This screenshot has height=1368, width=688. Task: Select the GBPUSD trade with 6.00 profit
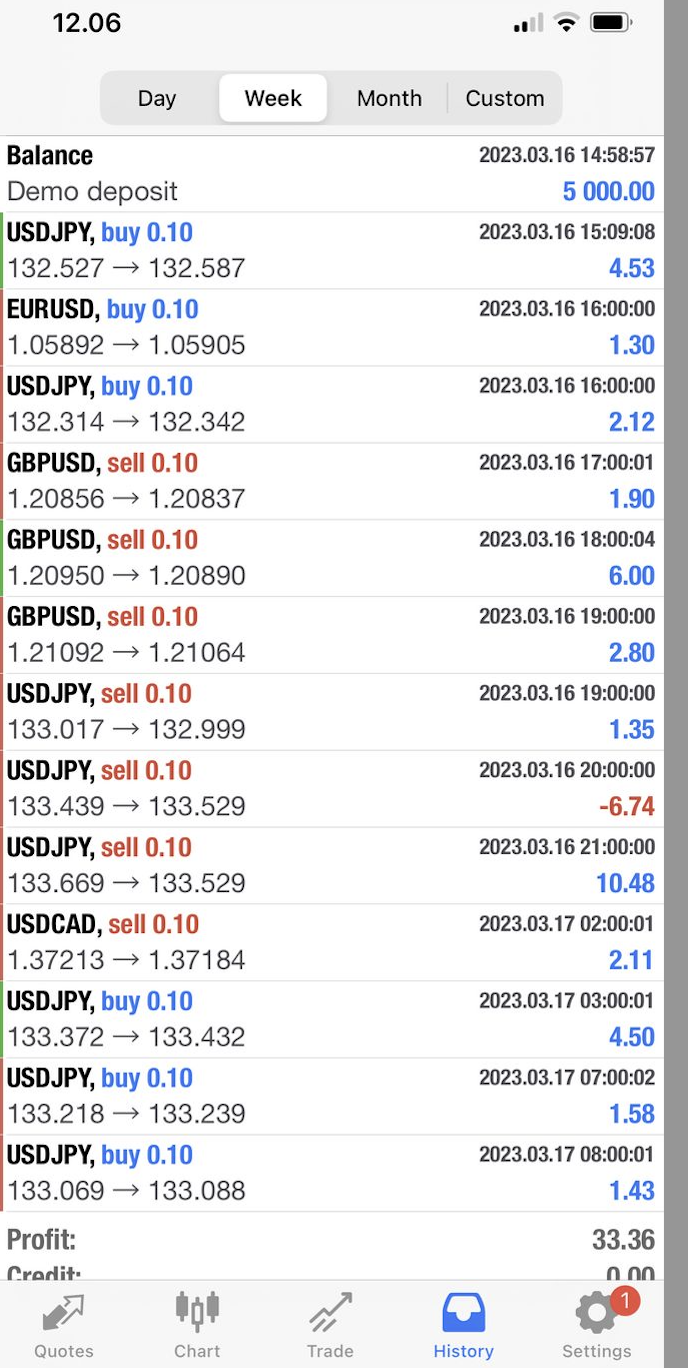331,558
